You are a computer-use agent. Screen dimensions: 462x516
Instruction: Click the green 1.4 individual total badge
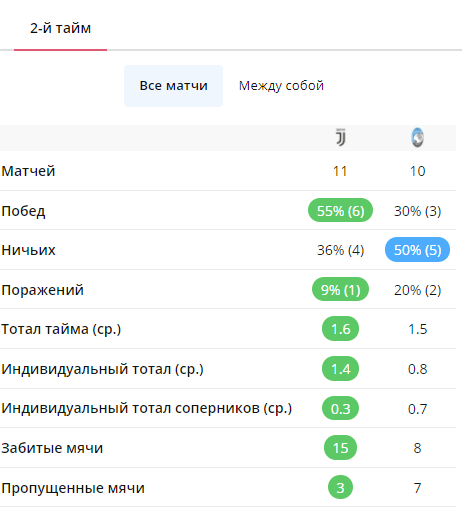click(340, 369)
